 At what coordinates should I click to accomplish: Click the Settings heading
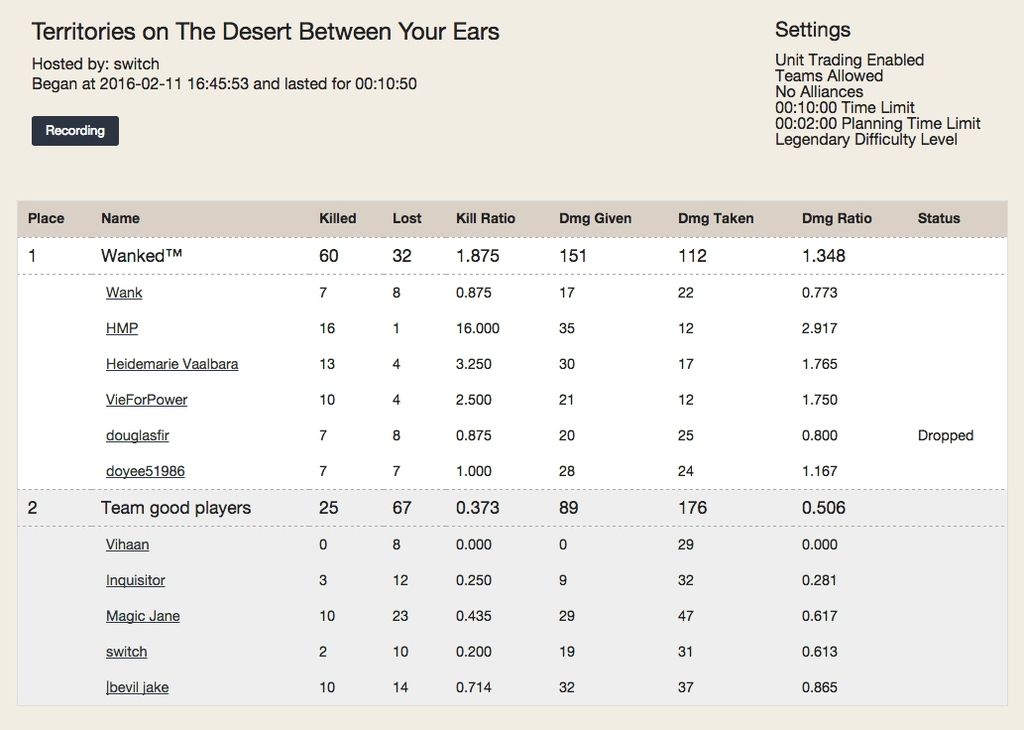812,29
